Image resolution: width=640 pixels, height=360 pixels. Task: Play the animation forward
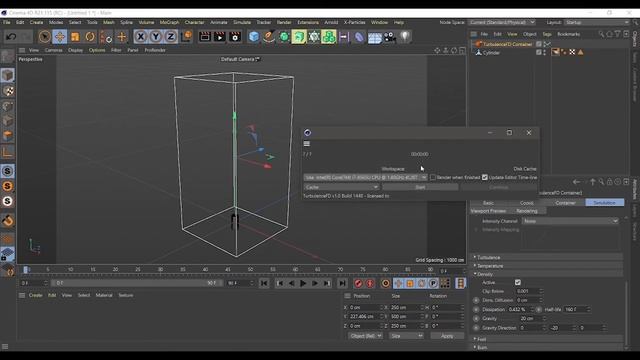point(303,283)
